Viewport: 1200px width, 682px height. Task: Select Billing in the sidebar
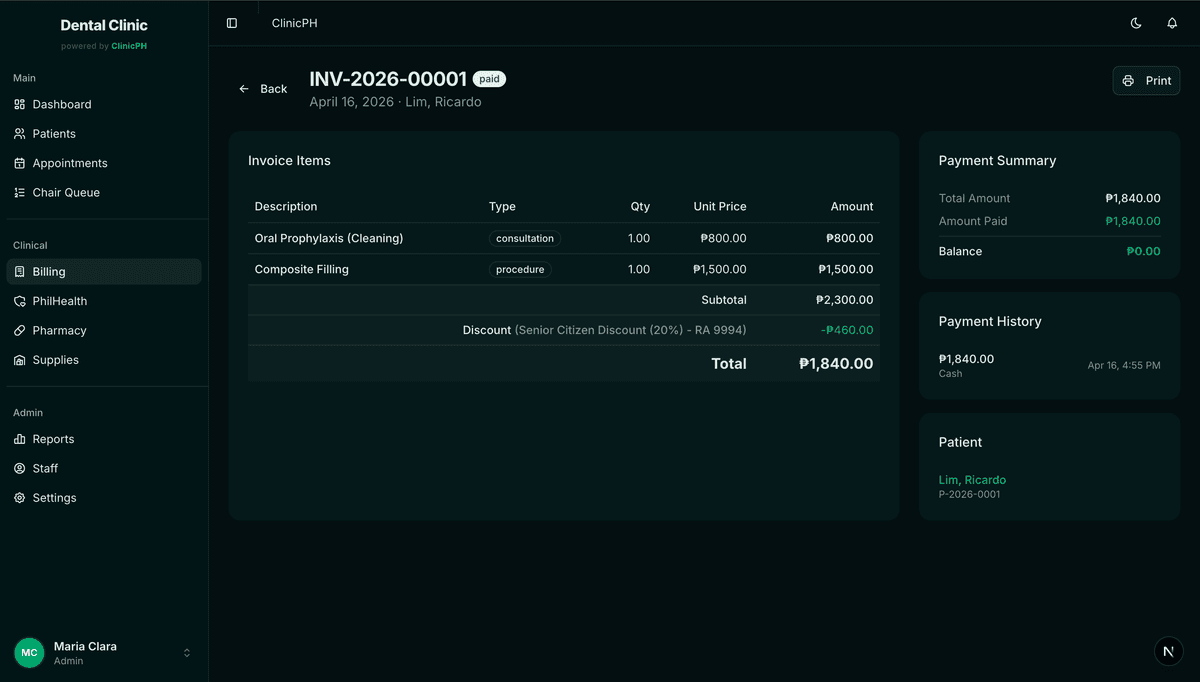(x=49, y=272)
